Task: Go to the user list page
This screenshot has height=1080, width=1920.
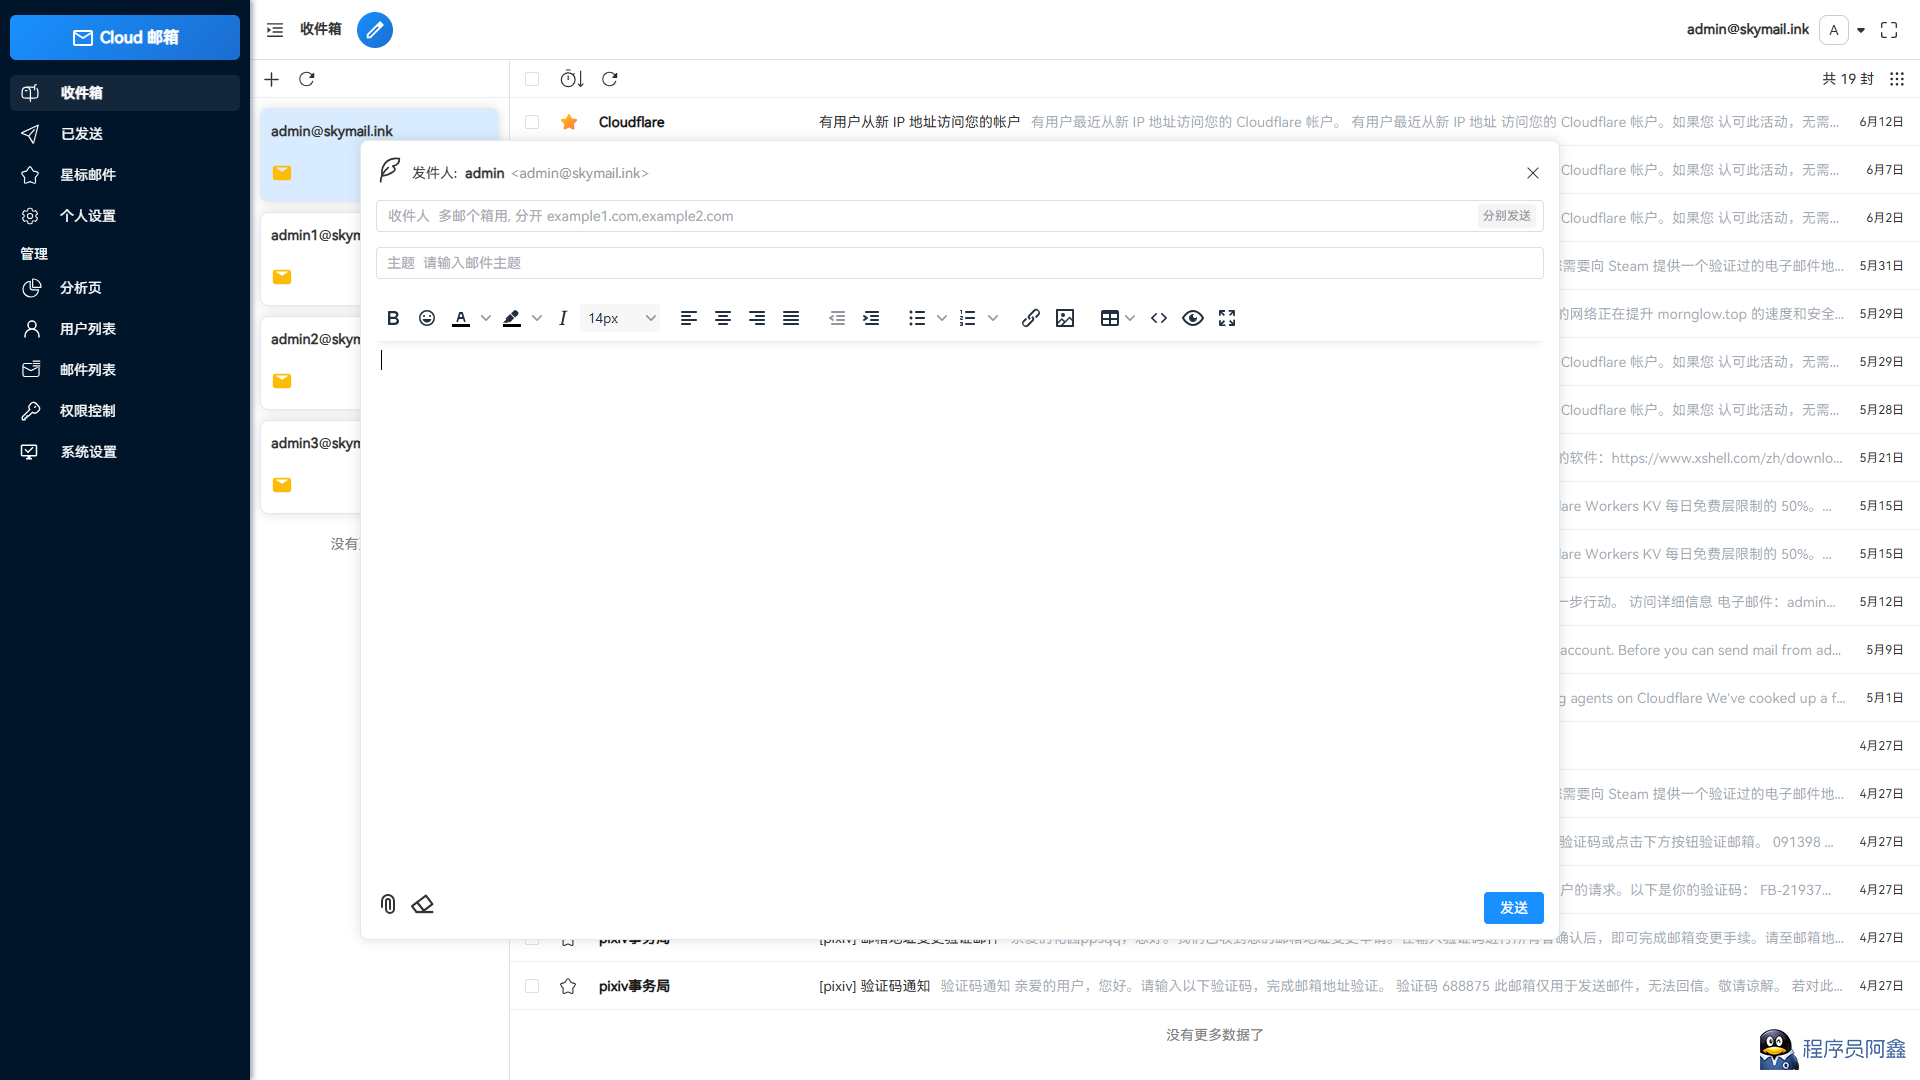Action: 88,329
